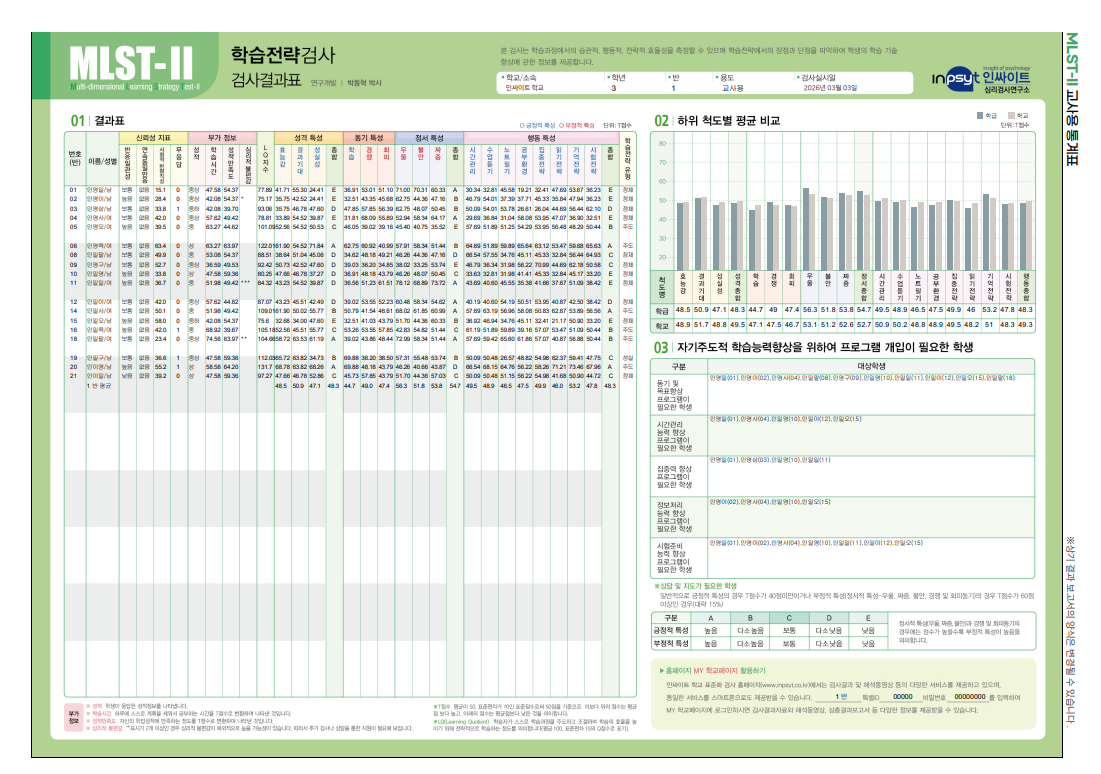Select student row 11 안일일/여
Image resolution: width=1101 pixels, height=774 pixels.
(350, 283)
